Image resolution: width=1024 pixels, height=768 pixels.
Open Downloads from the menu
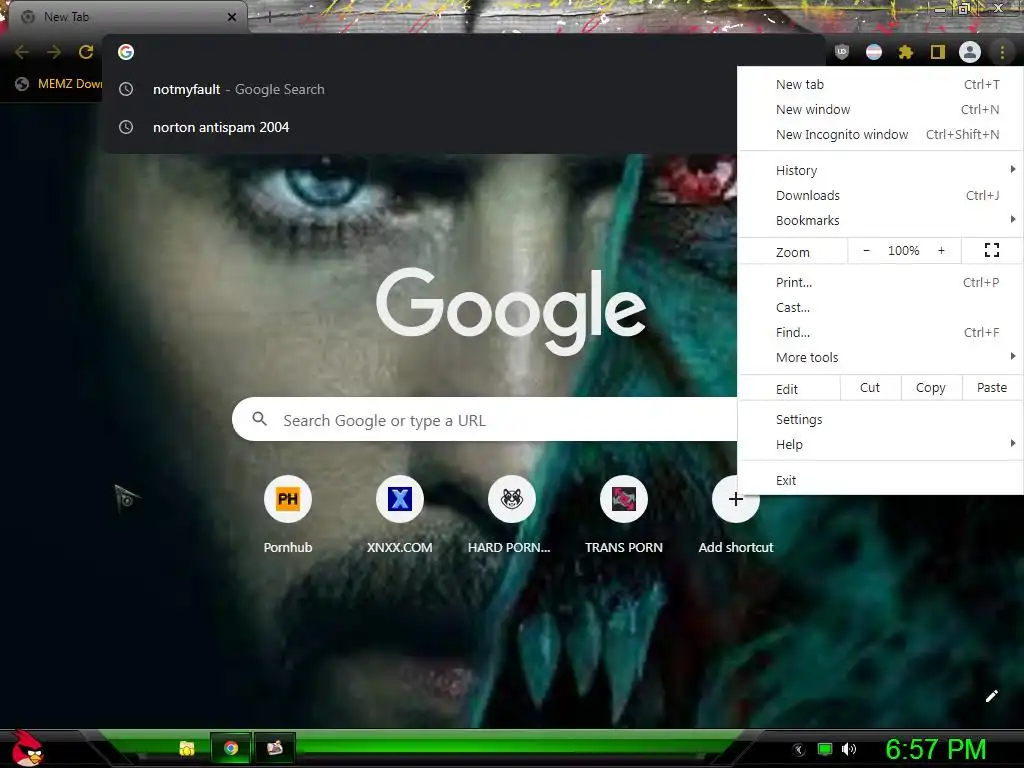(880, 195)
